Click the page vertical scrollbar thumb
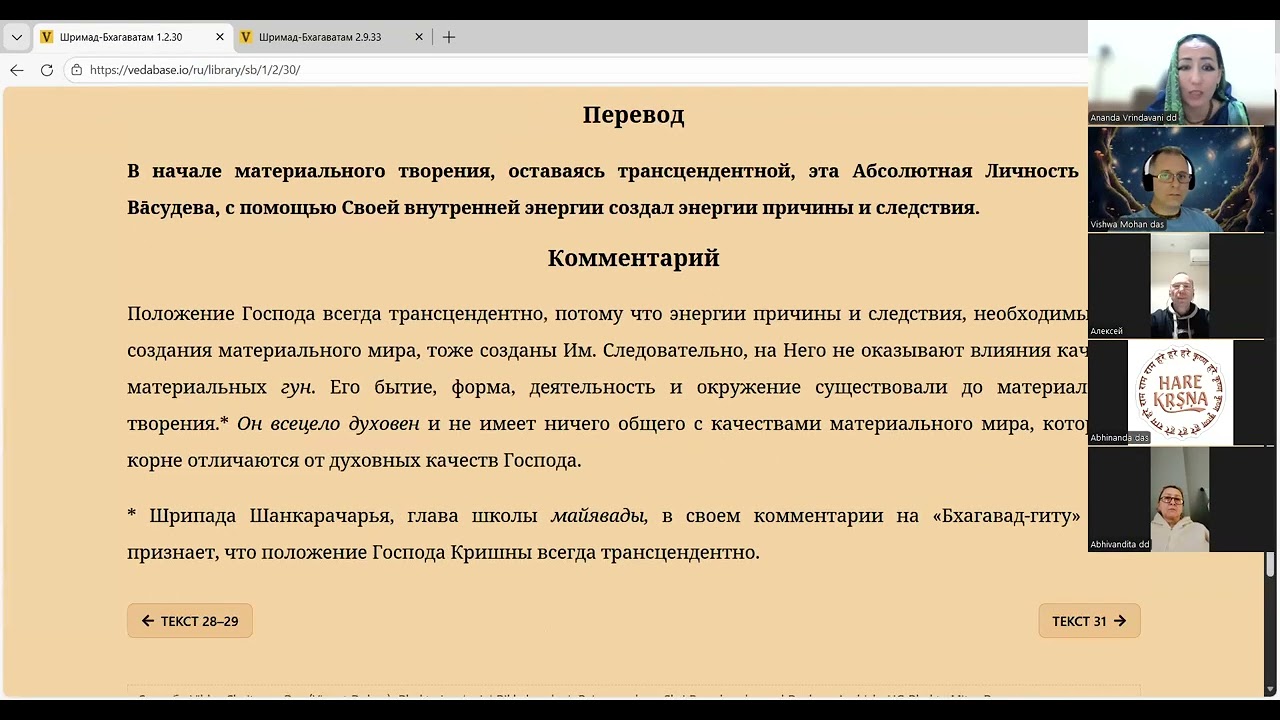 pyautogui.click(x=1270, y=564)
